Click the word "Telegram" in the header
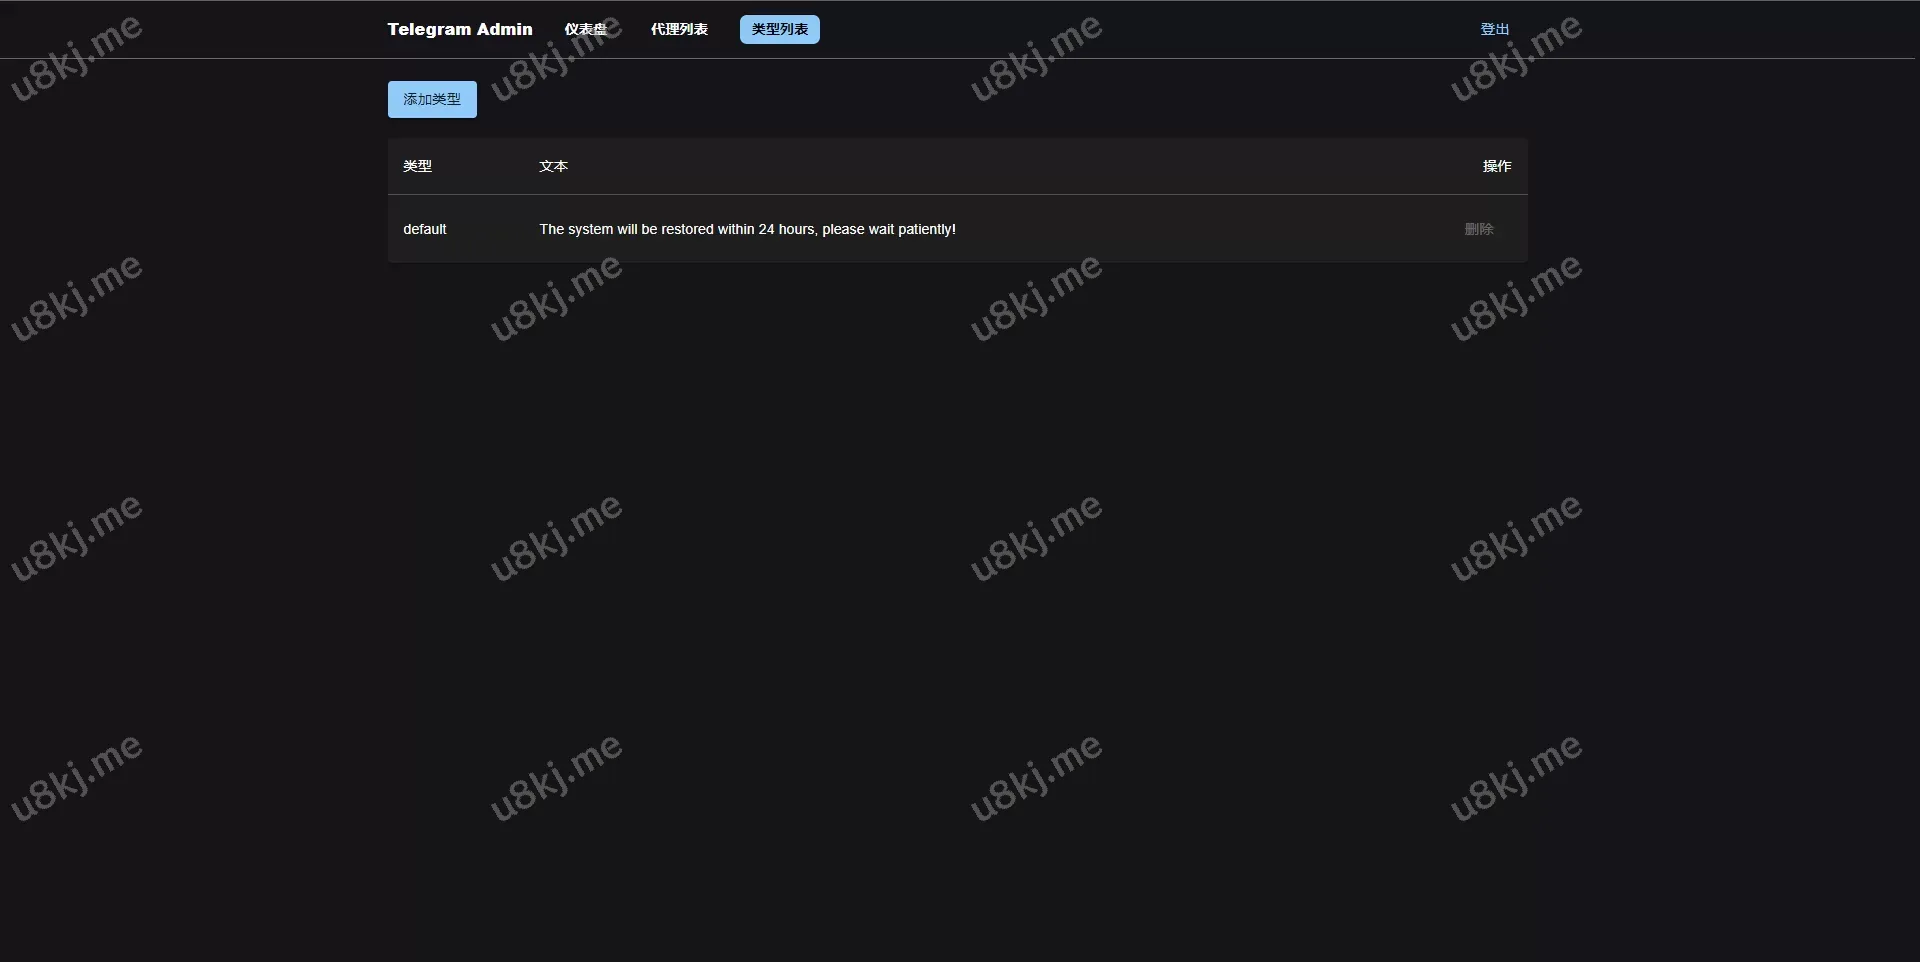Viewport: 1920px width, 962px height. pos(429,29)
